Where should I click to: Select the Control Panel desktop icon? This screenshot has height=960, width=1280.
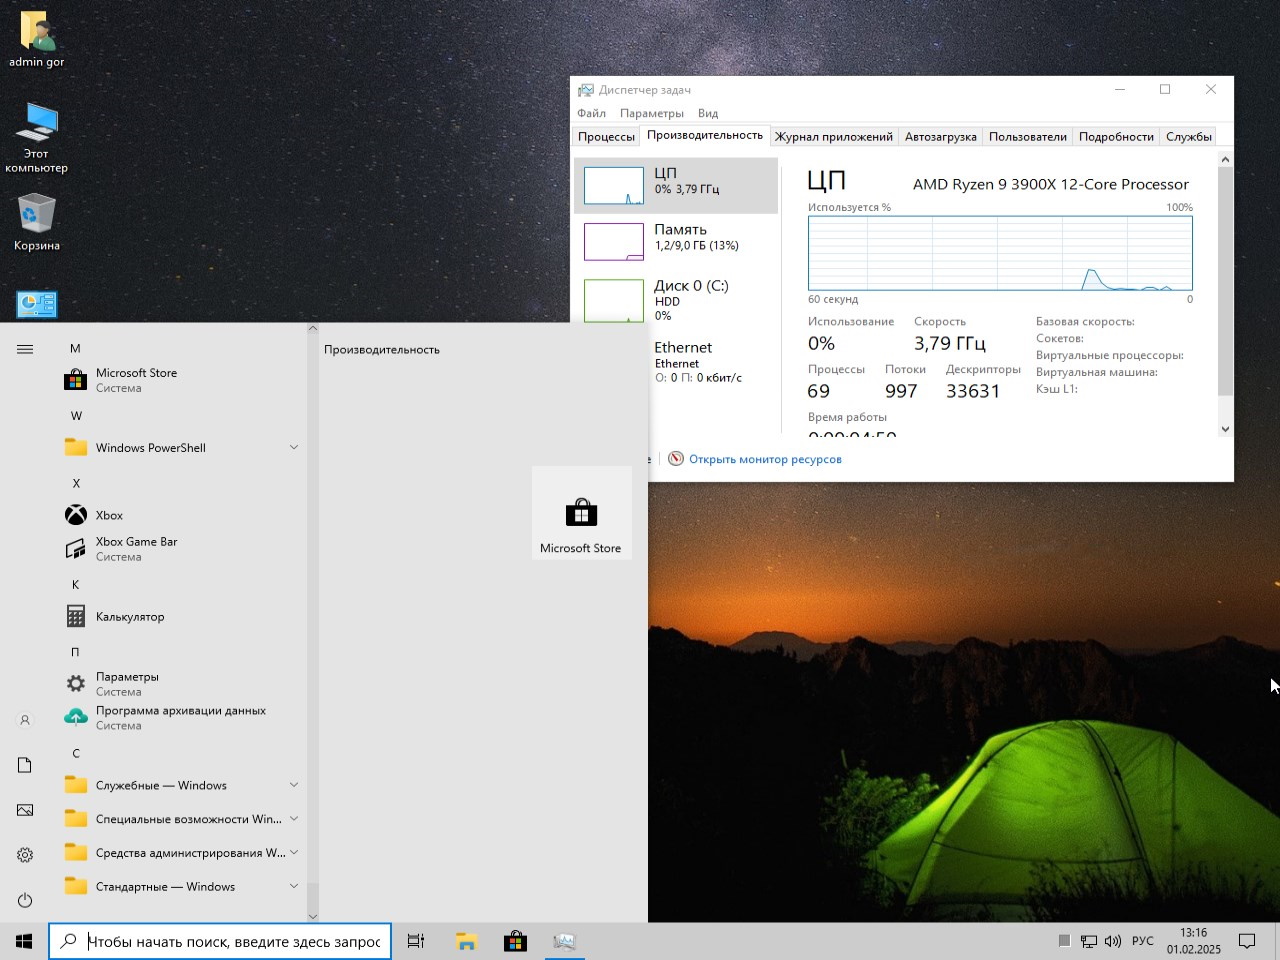37,304
